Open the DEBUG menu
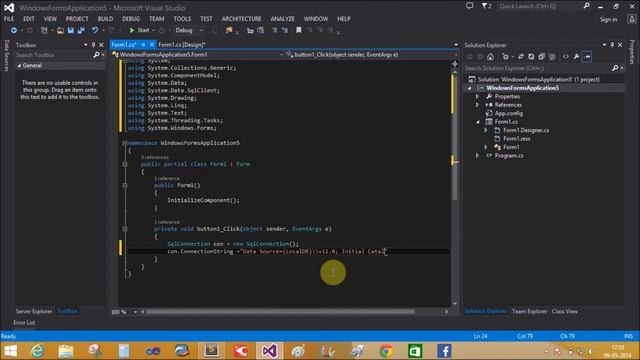 click(131, 19)
